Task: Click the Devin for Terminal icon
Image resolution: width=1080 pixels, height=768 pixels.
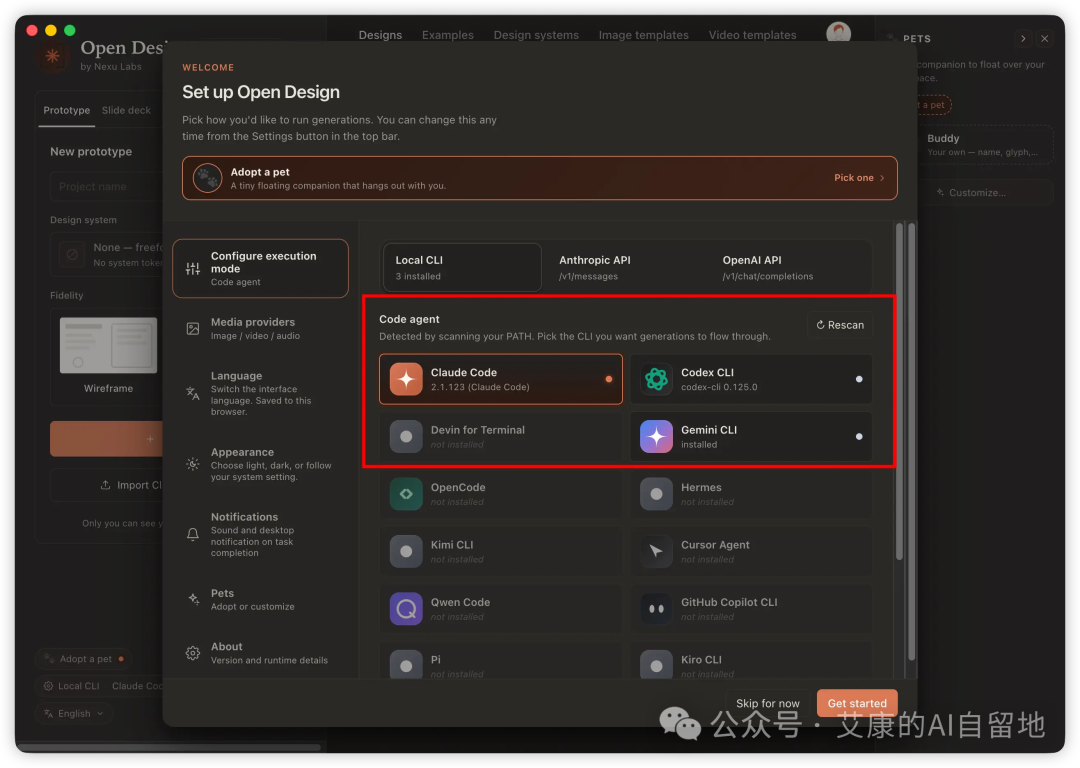Action: [406, 436]
